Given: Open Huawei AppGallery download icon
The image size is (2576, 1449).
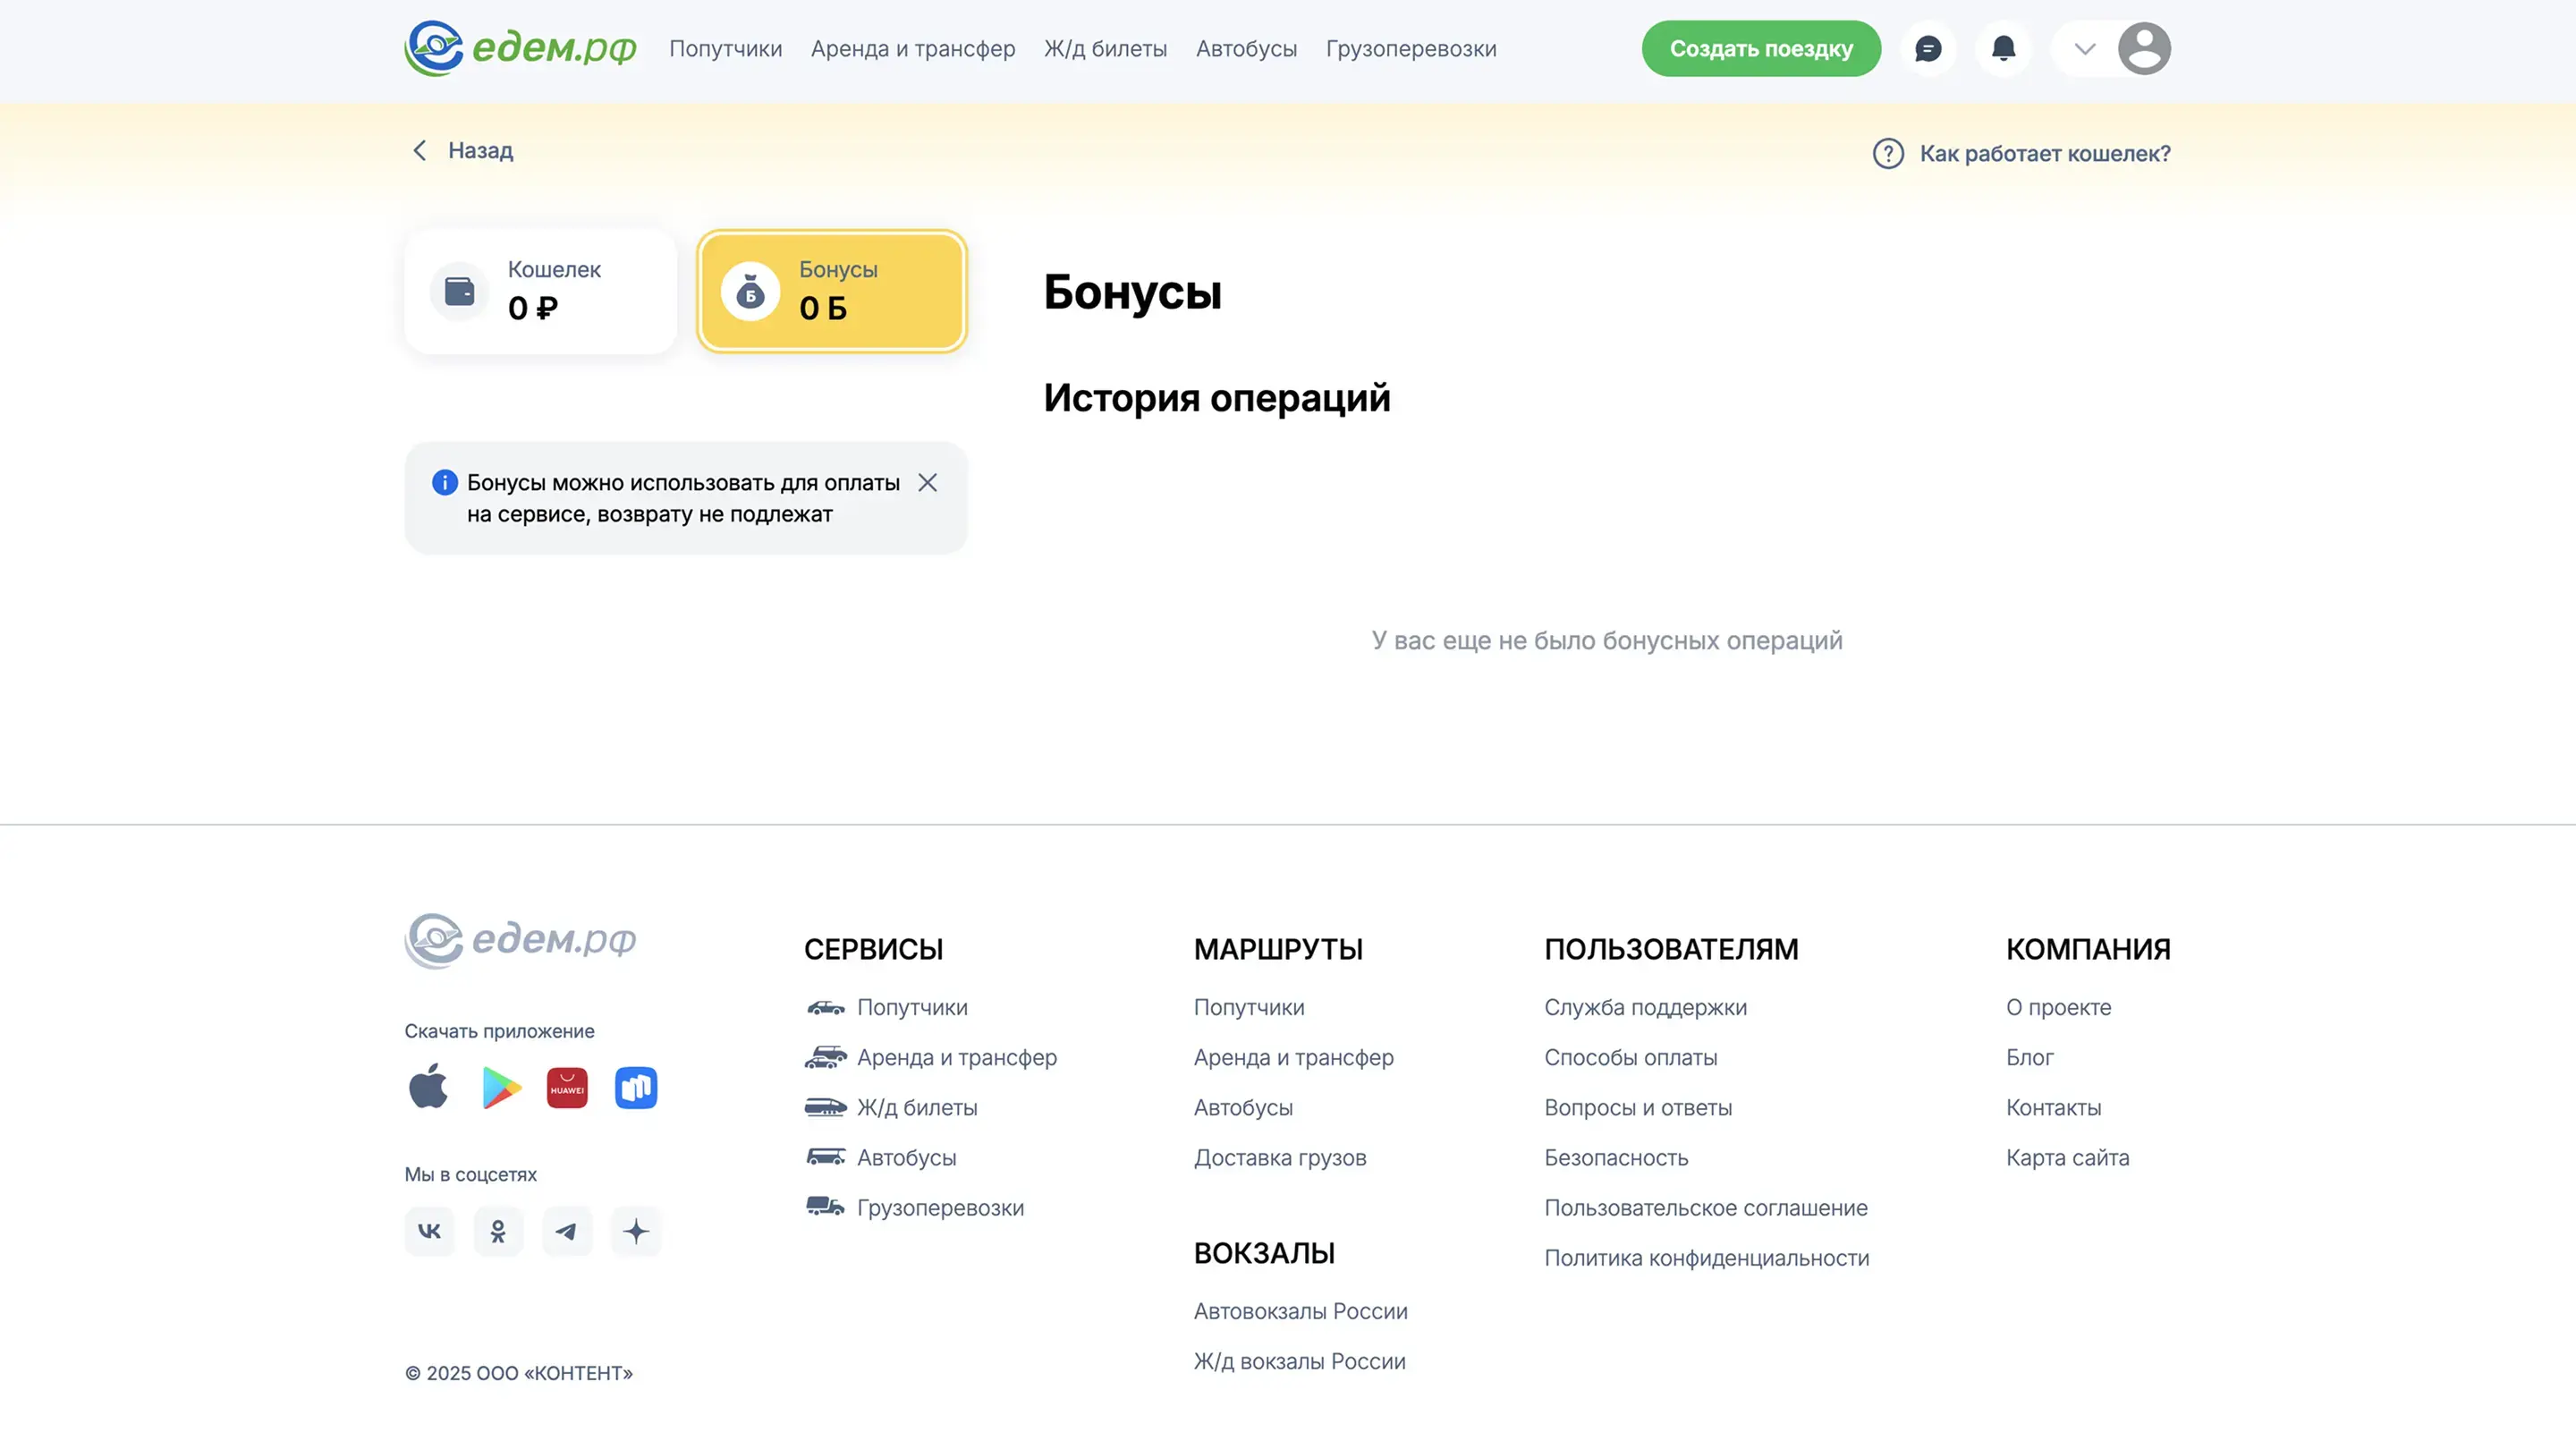Looking at the screenshot, I should pos(567,1087).
